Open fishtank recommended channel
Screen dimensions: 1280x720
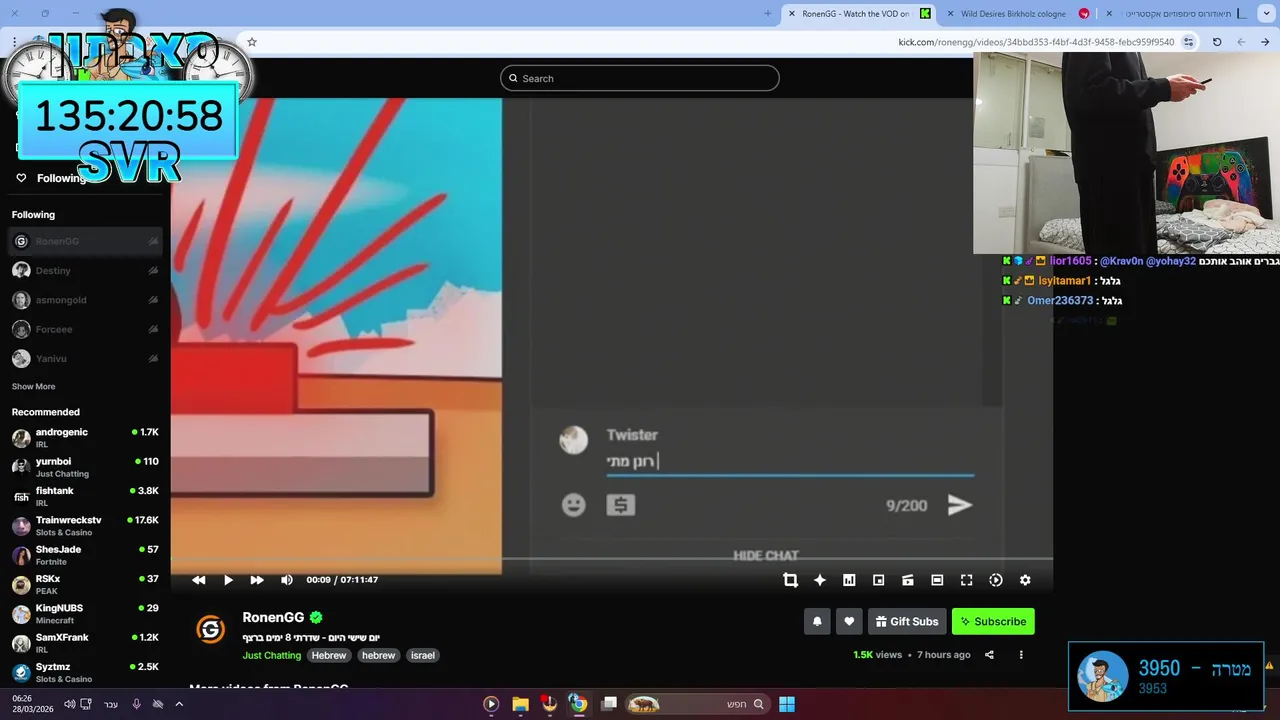point(85,496)
